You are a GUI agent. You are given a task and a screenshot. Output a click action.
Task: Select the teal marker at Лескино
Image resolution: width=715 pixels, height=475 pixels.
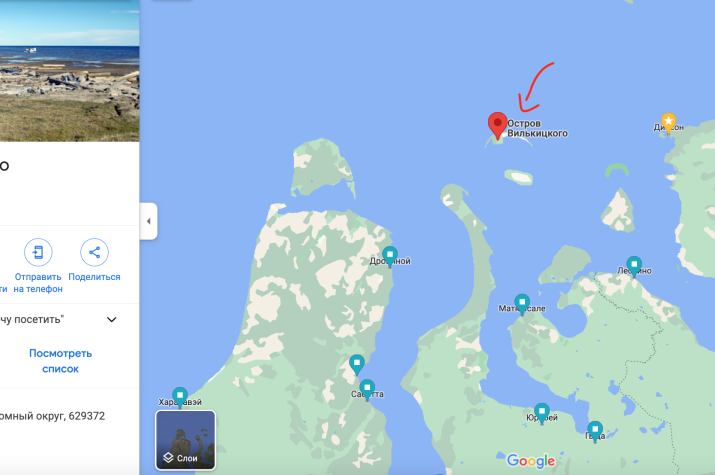pos(634,267)
